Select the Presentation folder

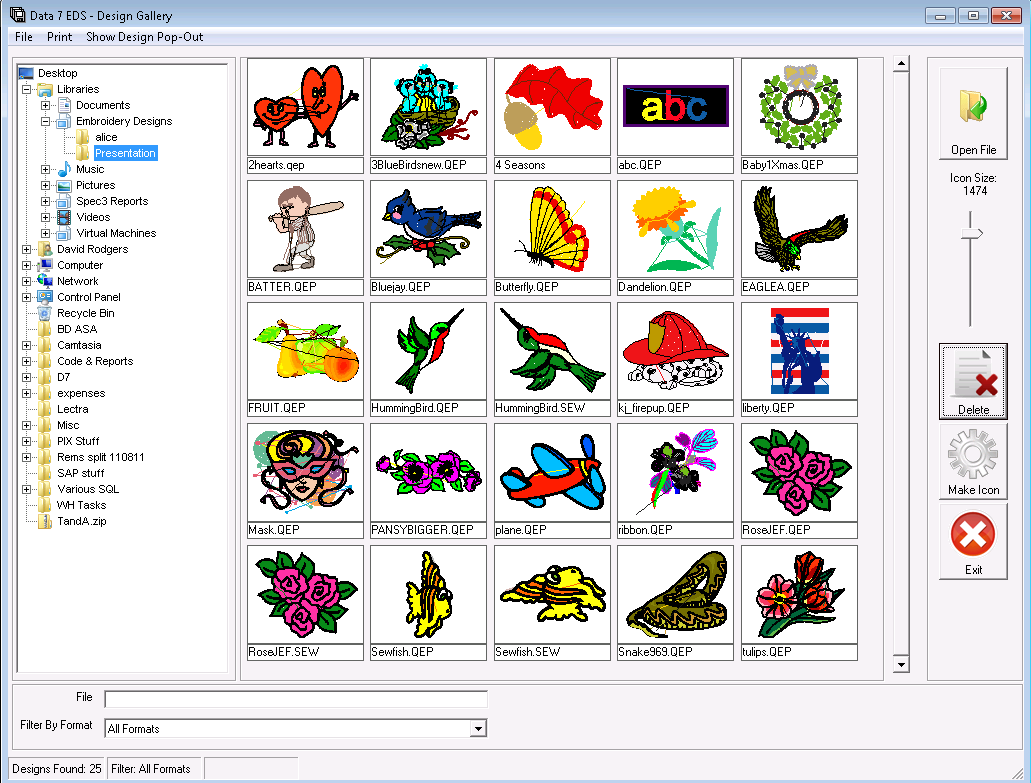tap(125, 153)
